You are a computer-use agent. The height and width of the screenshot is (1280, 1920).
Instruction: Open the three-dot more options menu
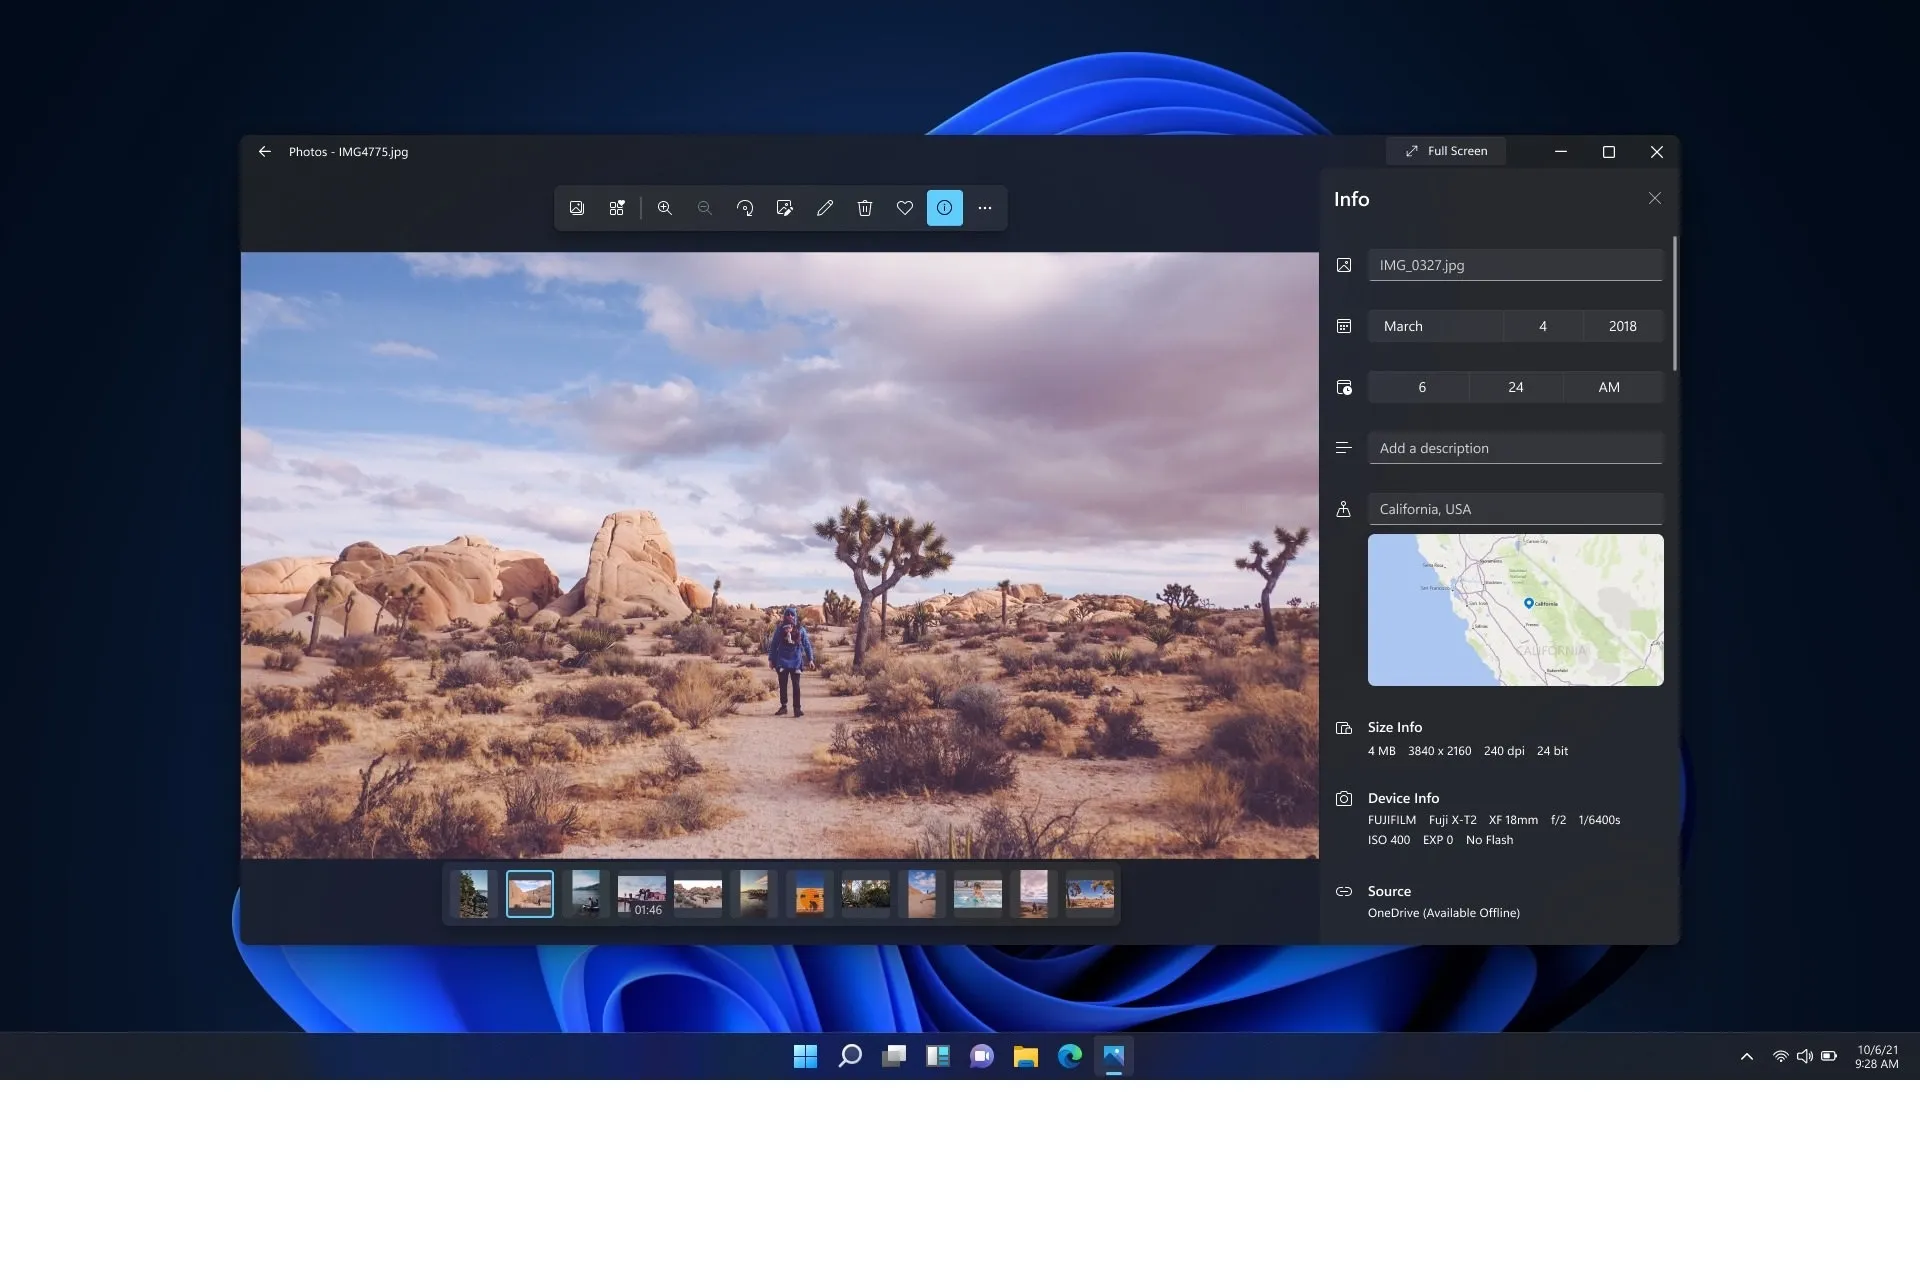click(984, 208)
